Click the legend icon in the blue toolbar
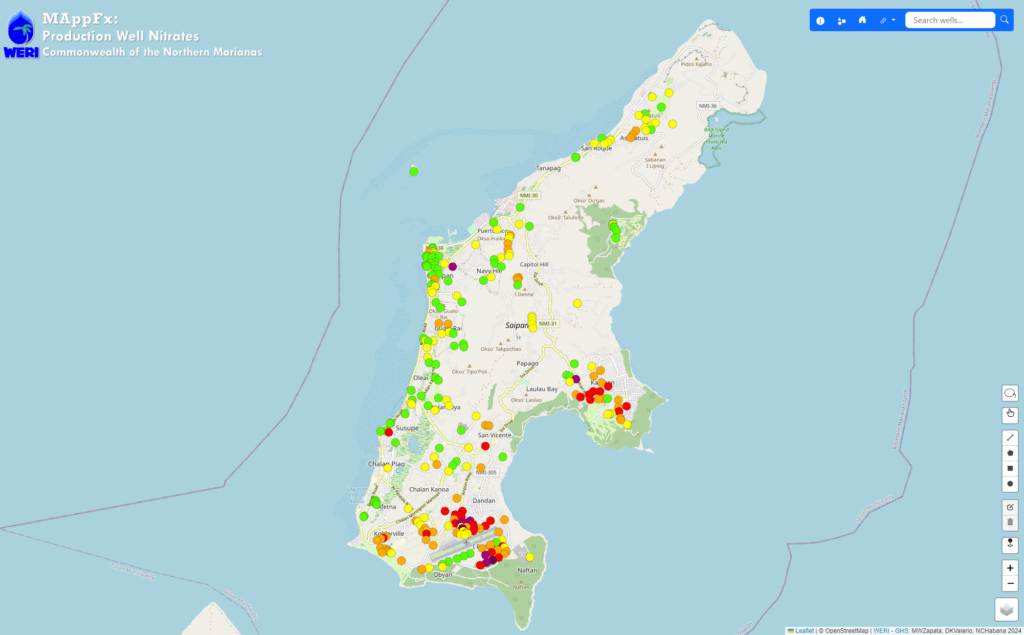 [841, 20]
